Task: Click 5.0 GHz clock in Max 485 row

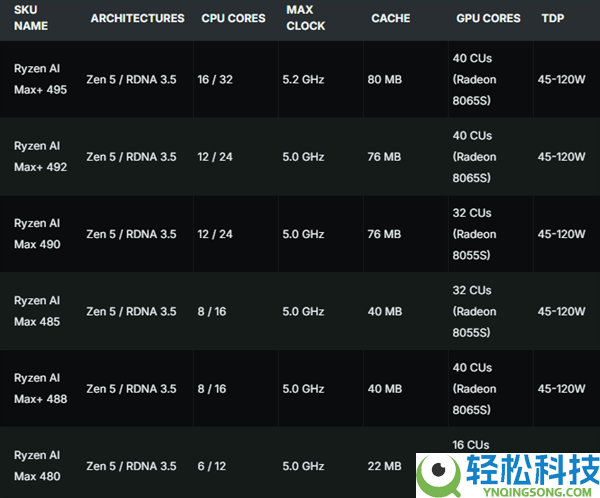Action: pyautogui.click(x=303, y=311)
